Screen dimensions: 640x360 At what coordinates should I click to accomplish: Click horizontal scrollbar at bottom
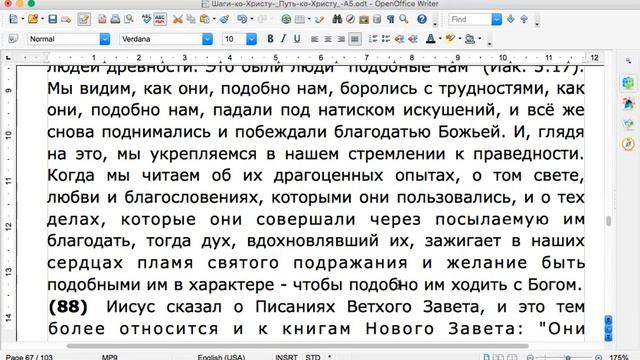[298, 346]
